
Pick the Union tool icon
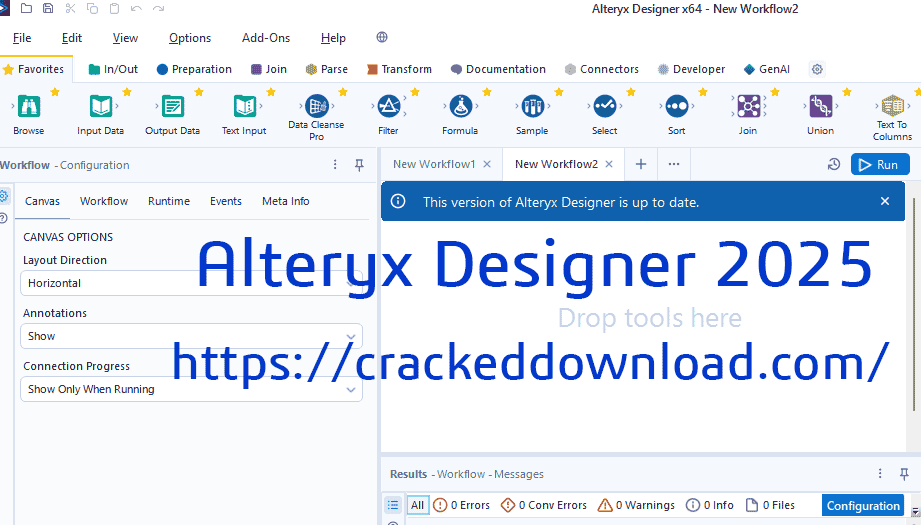pos(820,106)
